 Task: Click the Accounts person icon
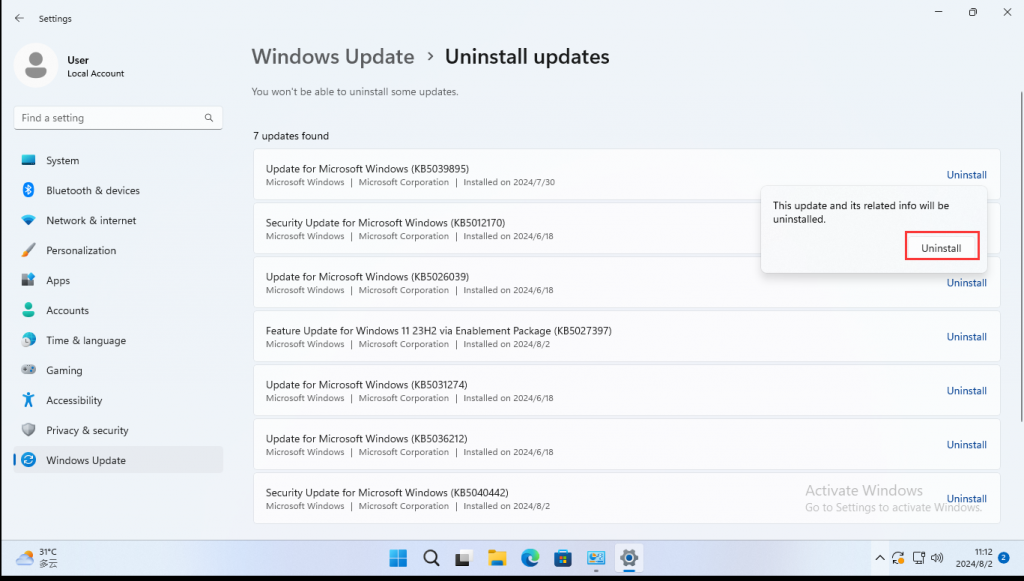(x=28, y=310)
